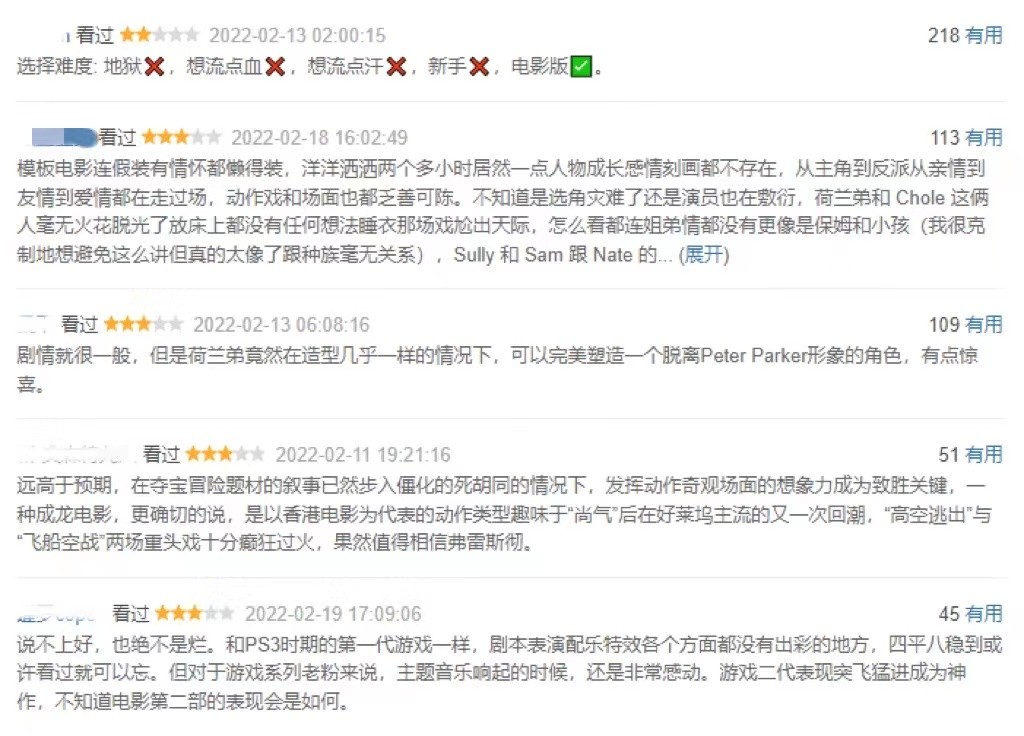
Task: Click the star rating on the 2022-02-18 review
Action: point(182,137)
